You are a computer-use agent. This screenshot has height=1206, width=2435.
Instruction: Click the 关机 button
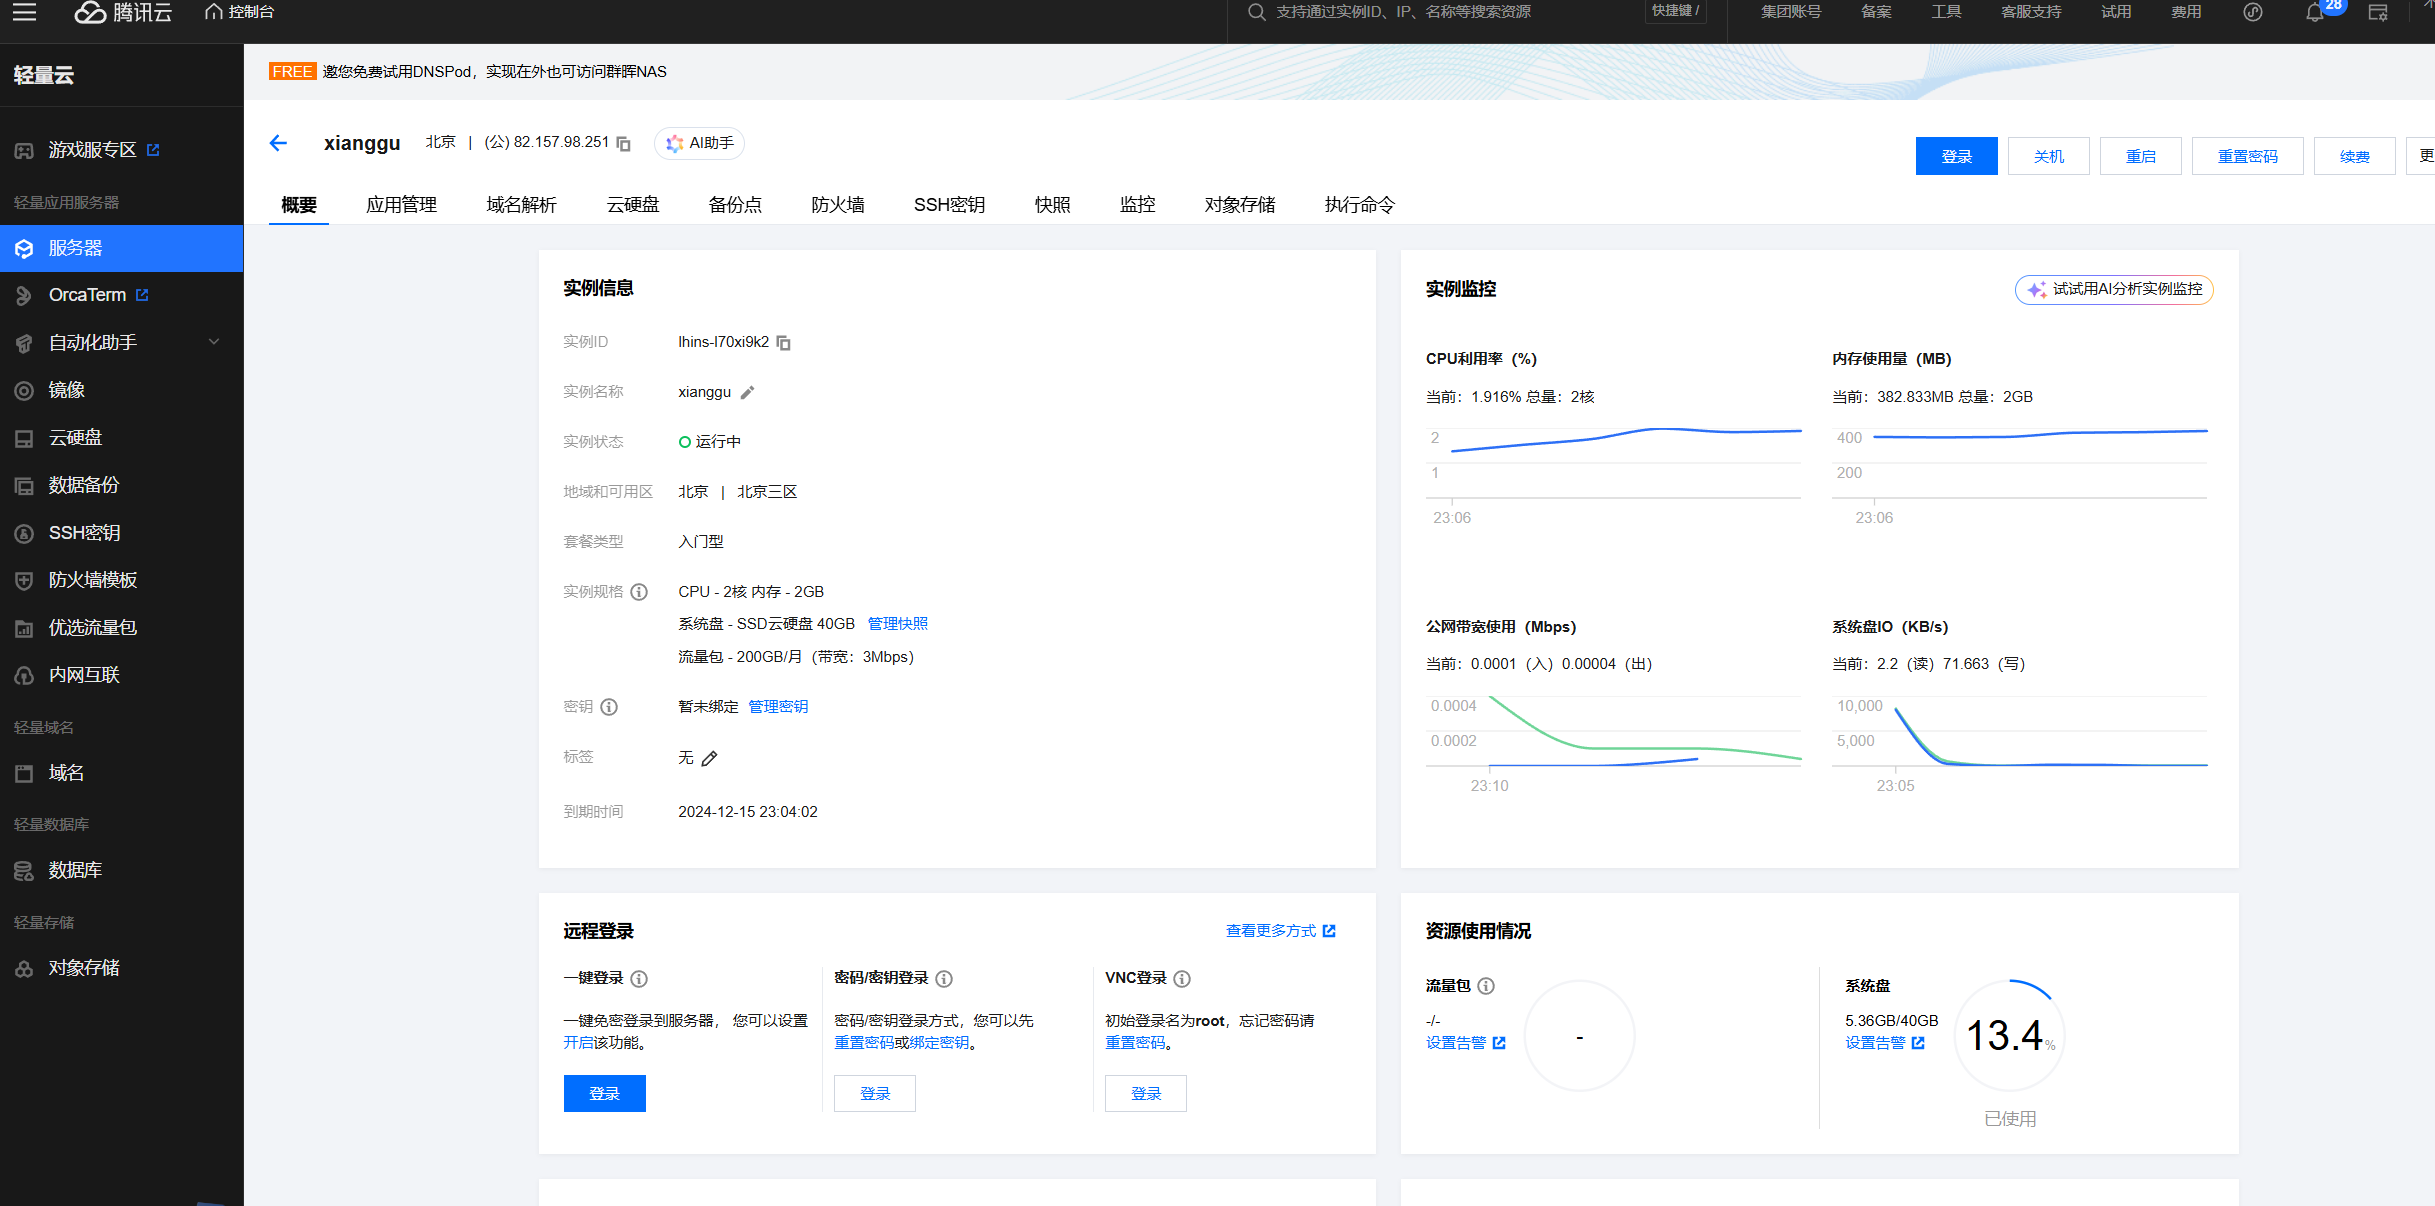pos(2048,156)
